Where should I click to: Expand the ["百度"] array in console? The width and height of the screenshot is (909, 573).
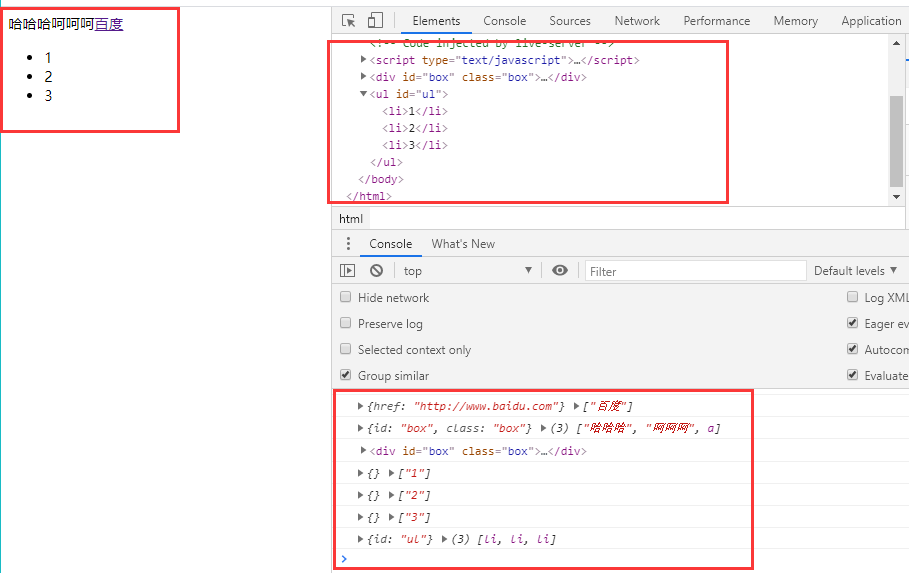coord(576,406)
